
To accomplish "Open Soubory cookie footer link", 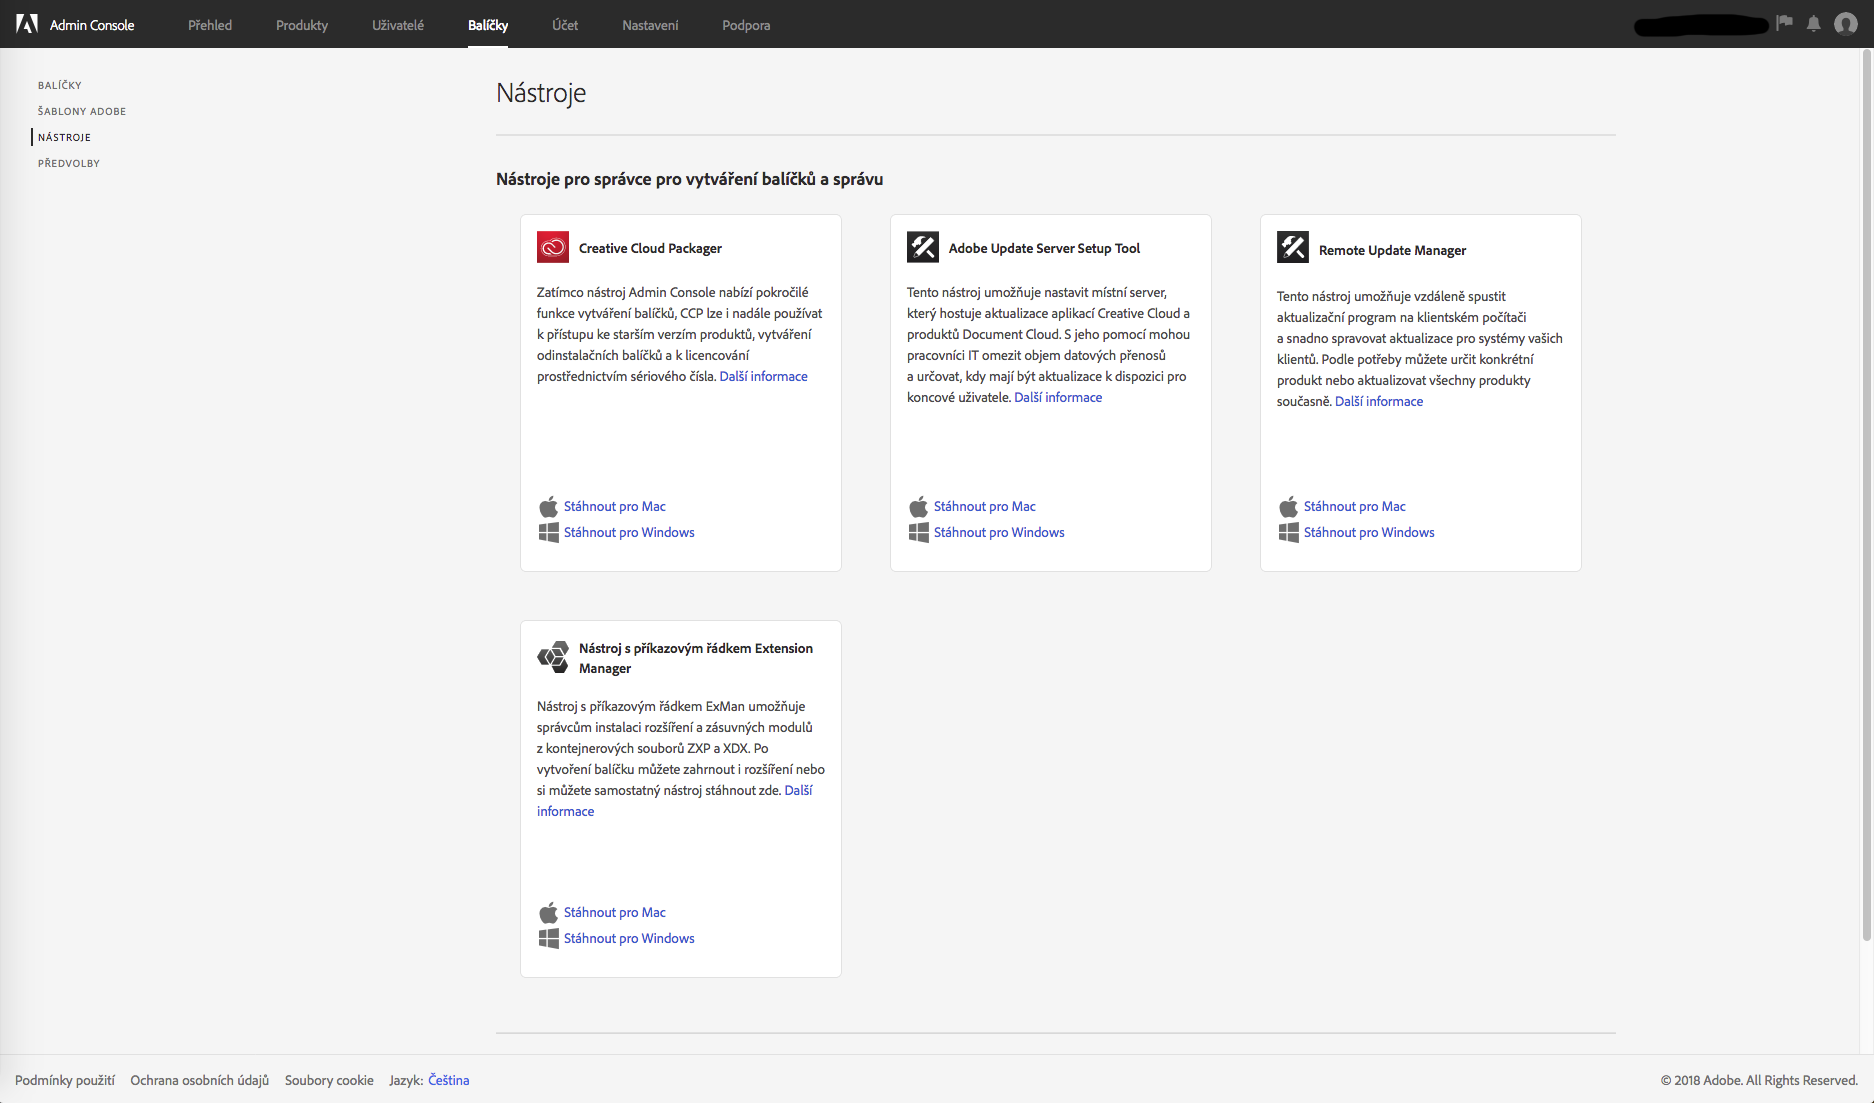I will point(329,1080).
